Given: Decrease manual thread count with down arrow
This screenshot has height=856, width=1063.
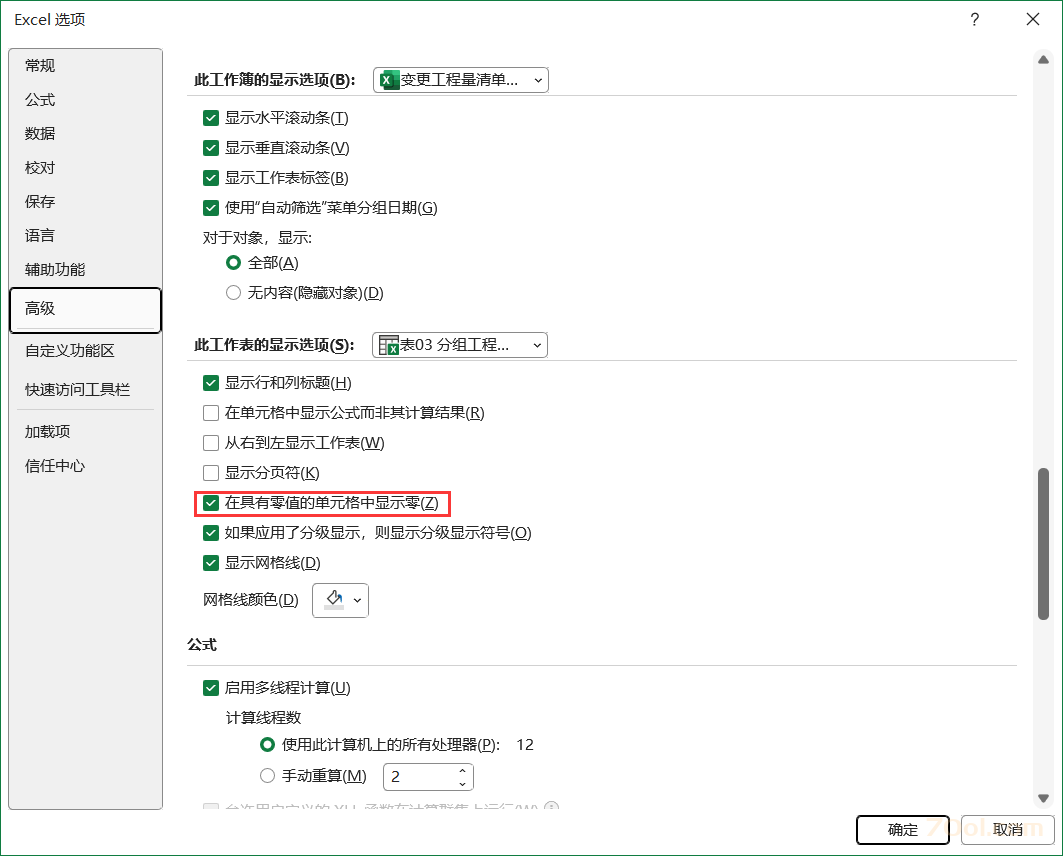Looking at the screenshot, I should (x=462, y=783).
